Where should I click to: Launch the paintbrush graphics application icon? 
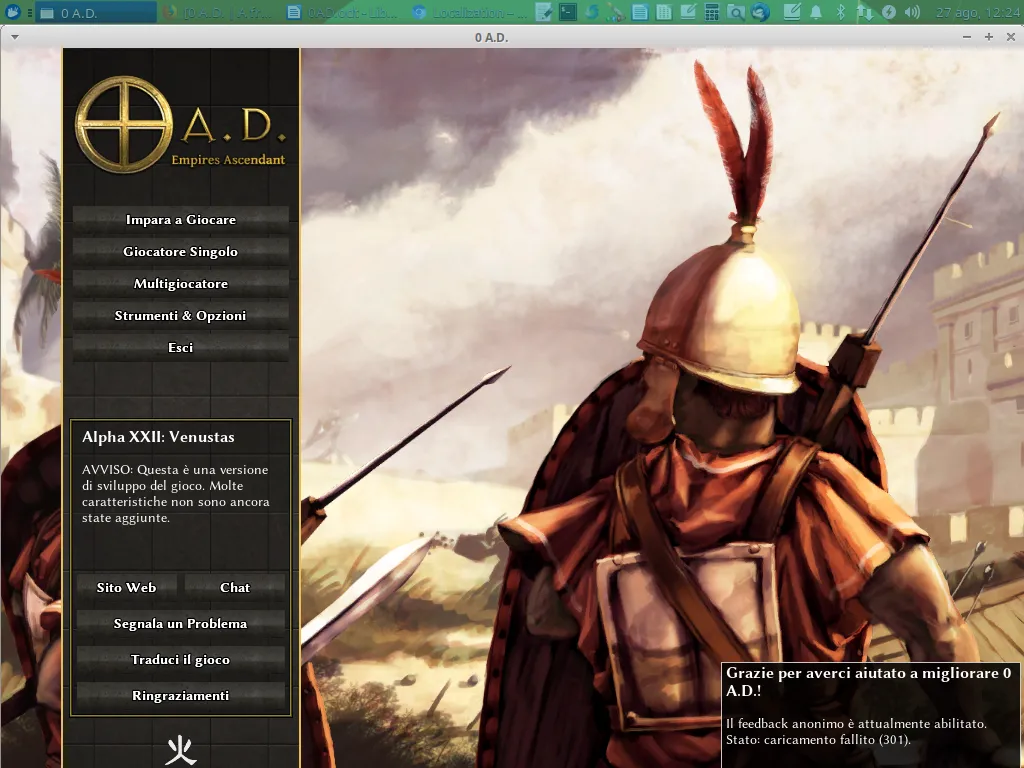pyautogui.click(x=615, y=12)
